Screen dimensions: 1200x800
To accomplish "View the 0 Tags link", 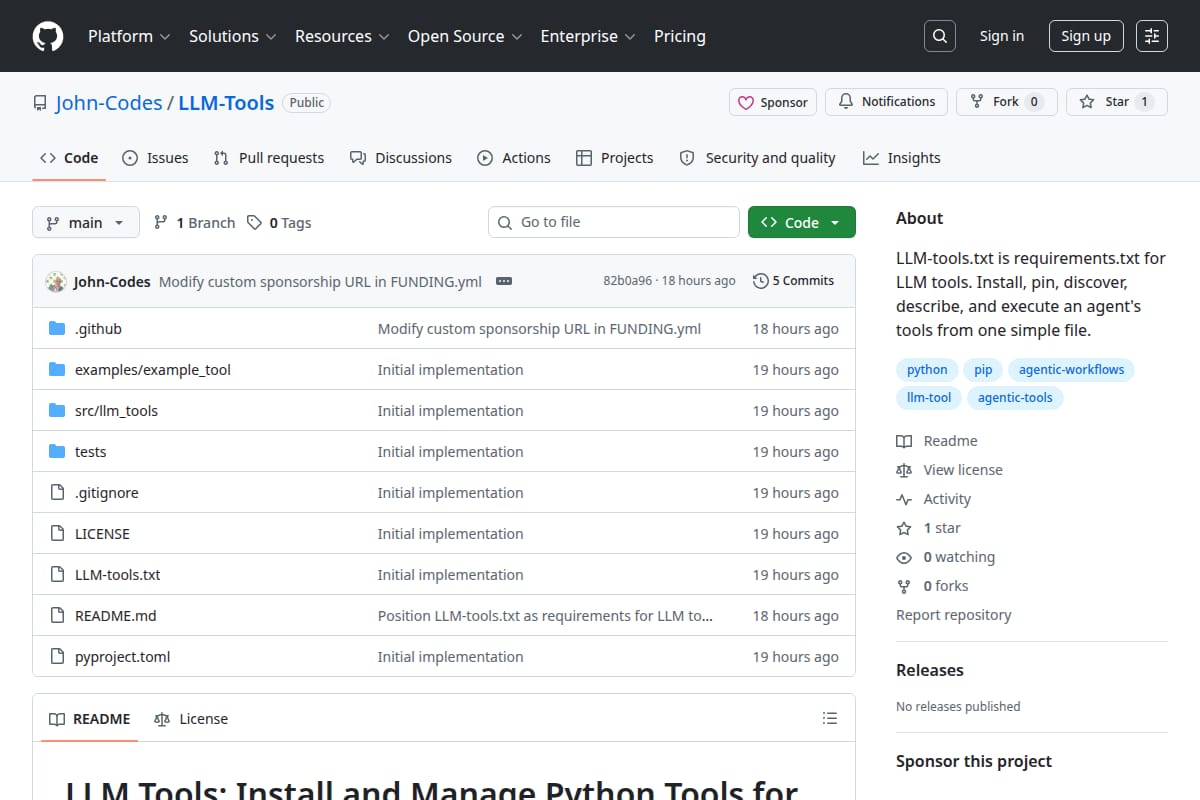I will [279, 222].
